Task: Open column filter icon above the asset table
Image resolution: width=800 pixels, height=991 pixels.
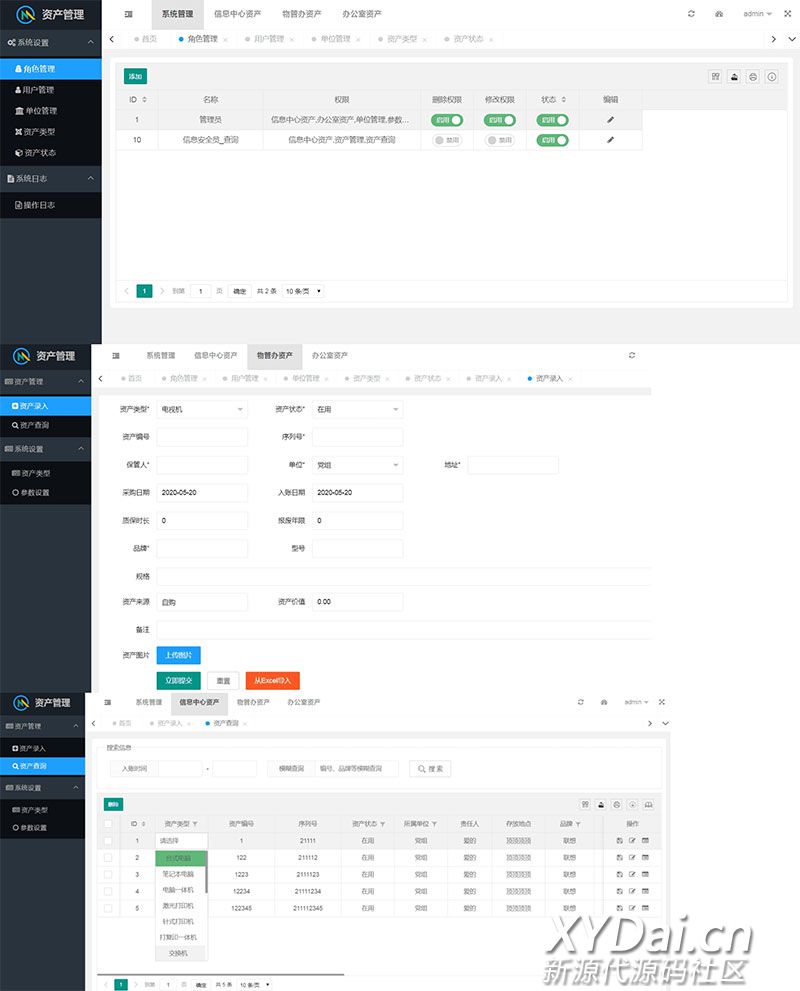Action: point(585,805)
